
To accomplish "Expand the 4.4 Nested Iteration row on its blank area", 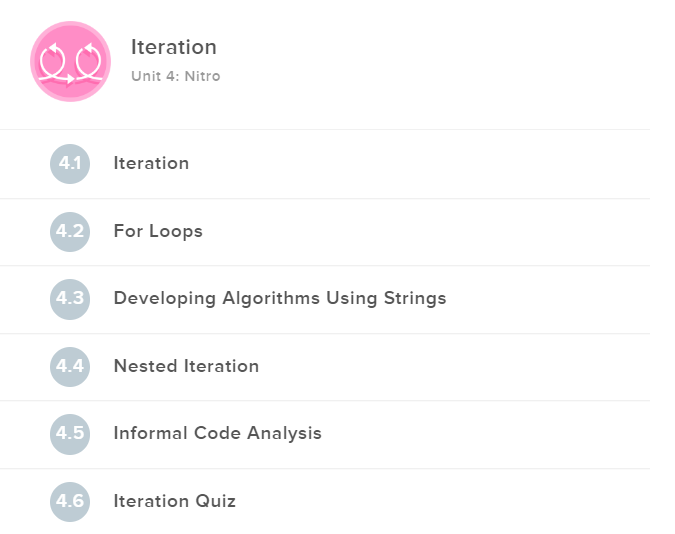I will click(450, 367).
